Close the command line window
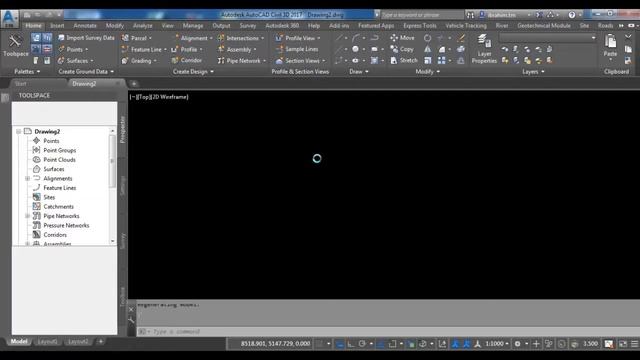The width and height of the screenshot is (640, 360). pyautogui.click(x=131, y=309)
